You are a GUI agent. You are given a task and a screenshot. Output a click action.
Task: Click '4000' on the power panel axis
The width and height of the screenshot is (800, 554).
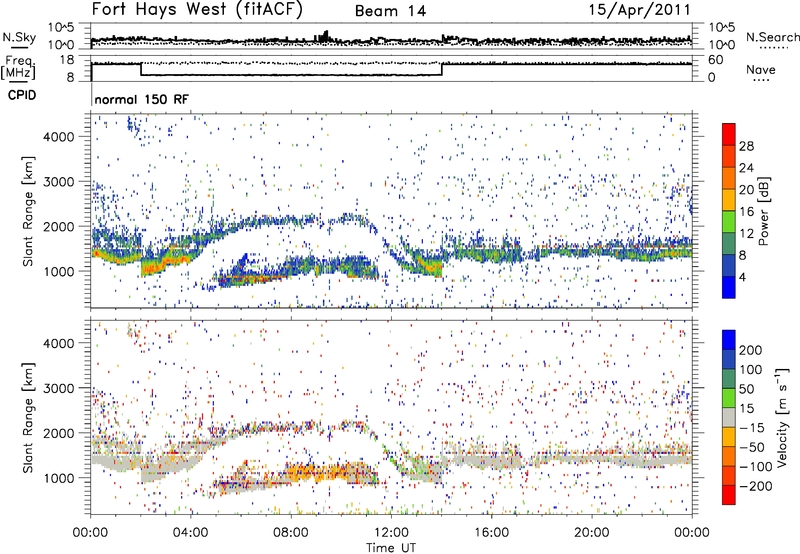(x=59, y=137)
